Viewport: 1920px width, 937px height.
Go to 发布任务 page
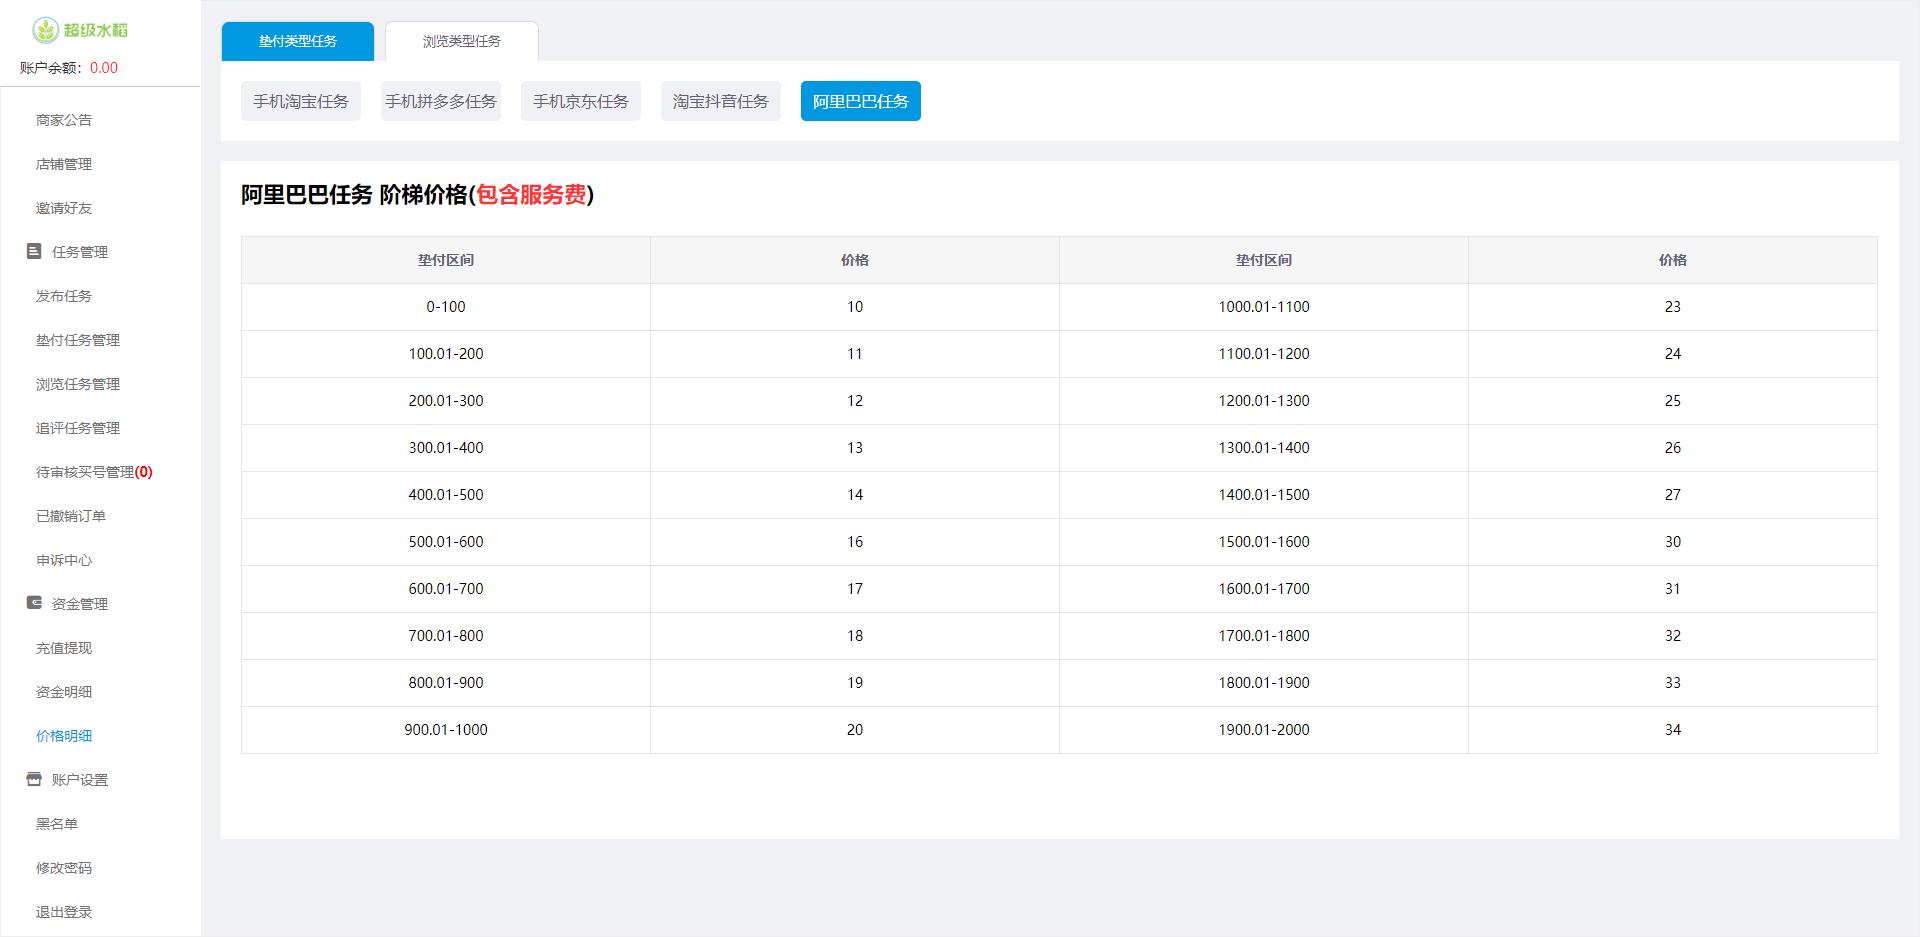[64, 296]
